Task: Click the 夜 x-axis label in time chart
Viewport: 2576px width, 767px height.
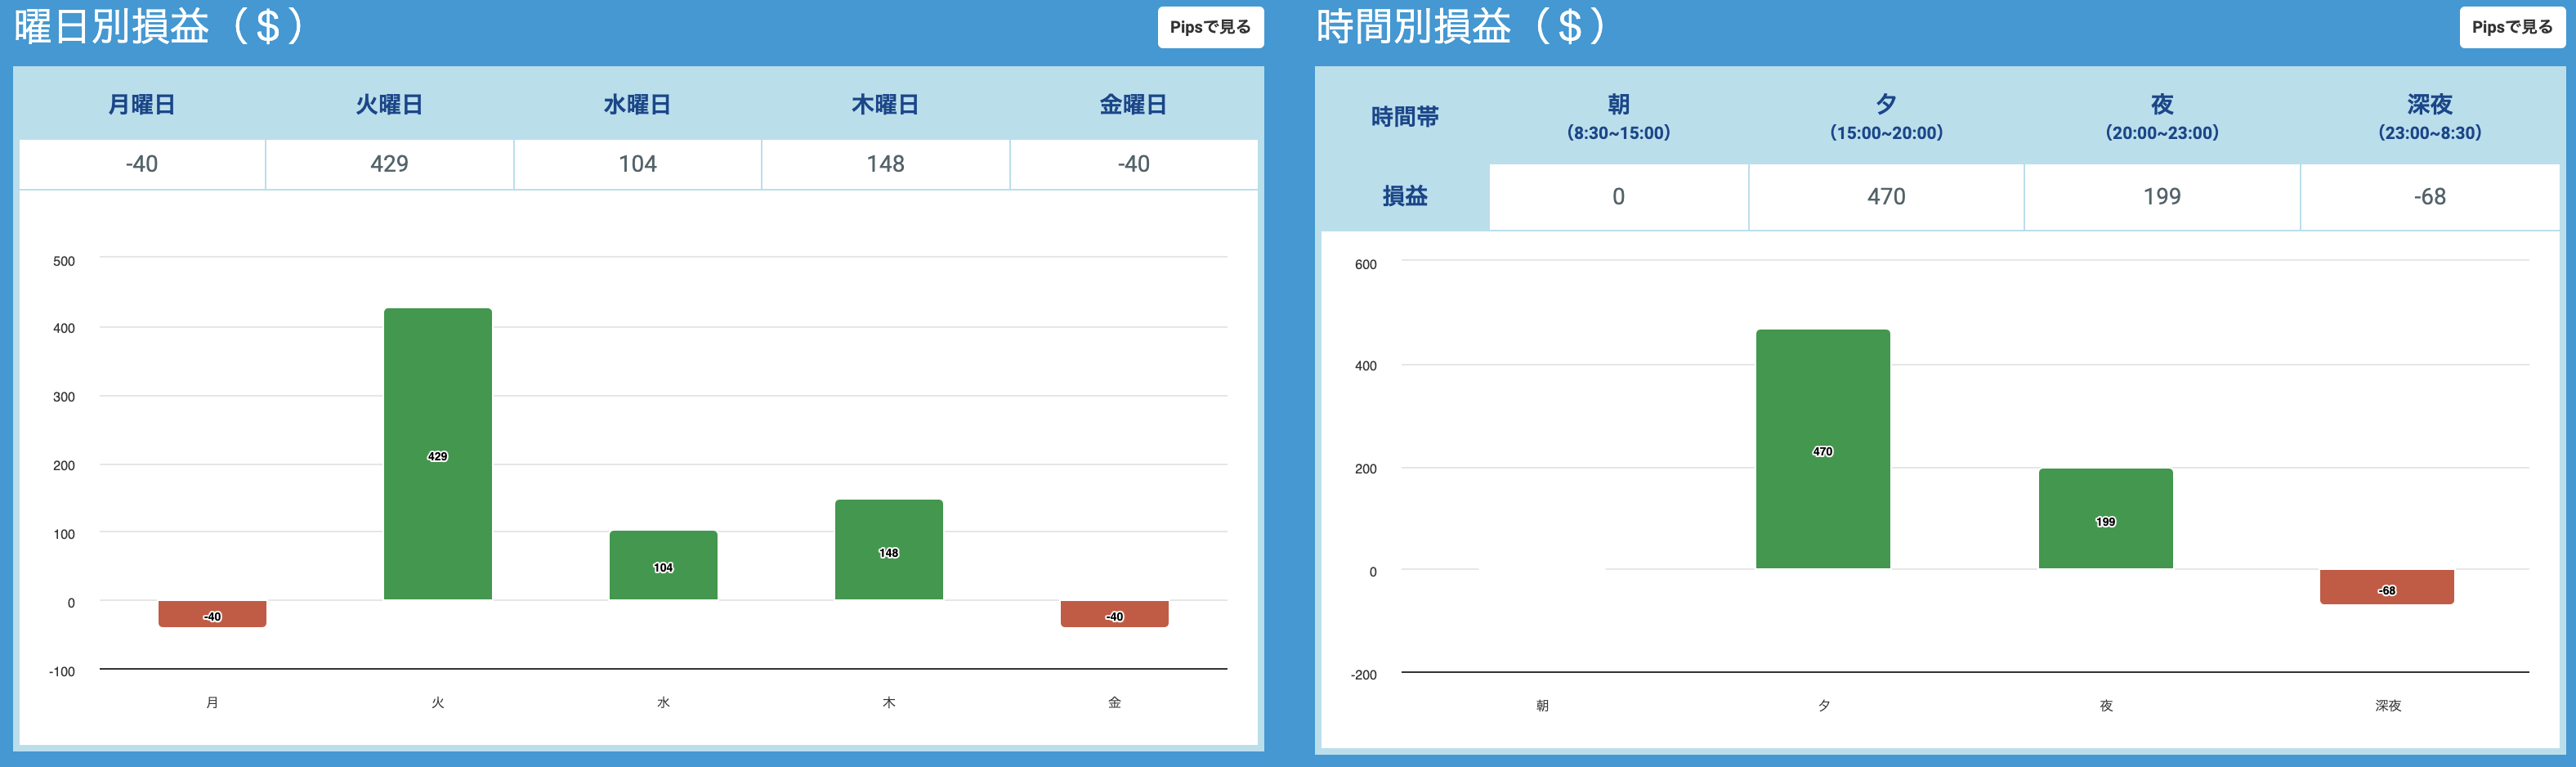Action: coord(2106,706)
